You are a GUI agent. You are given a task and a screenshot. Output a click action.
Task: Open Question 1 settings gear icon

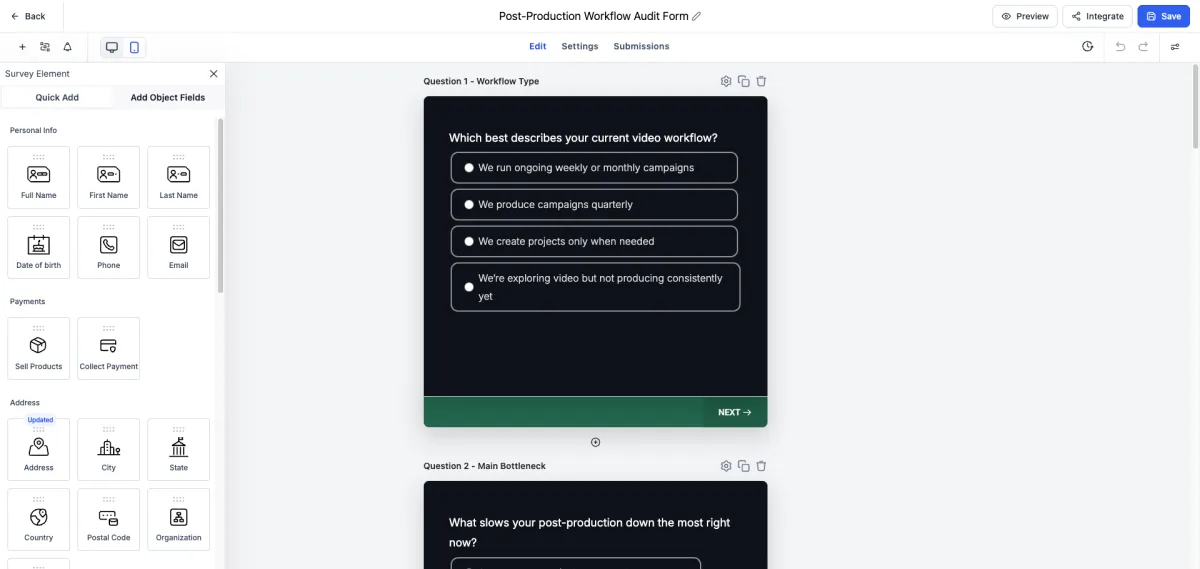pyautogui.click(x=726, y=81)
